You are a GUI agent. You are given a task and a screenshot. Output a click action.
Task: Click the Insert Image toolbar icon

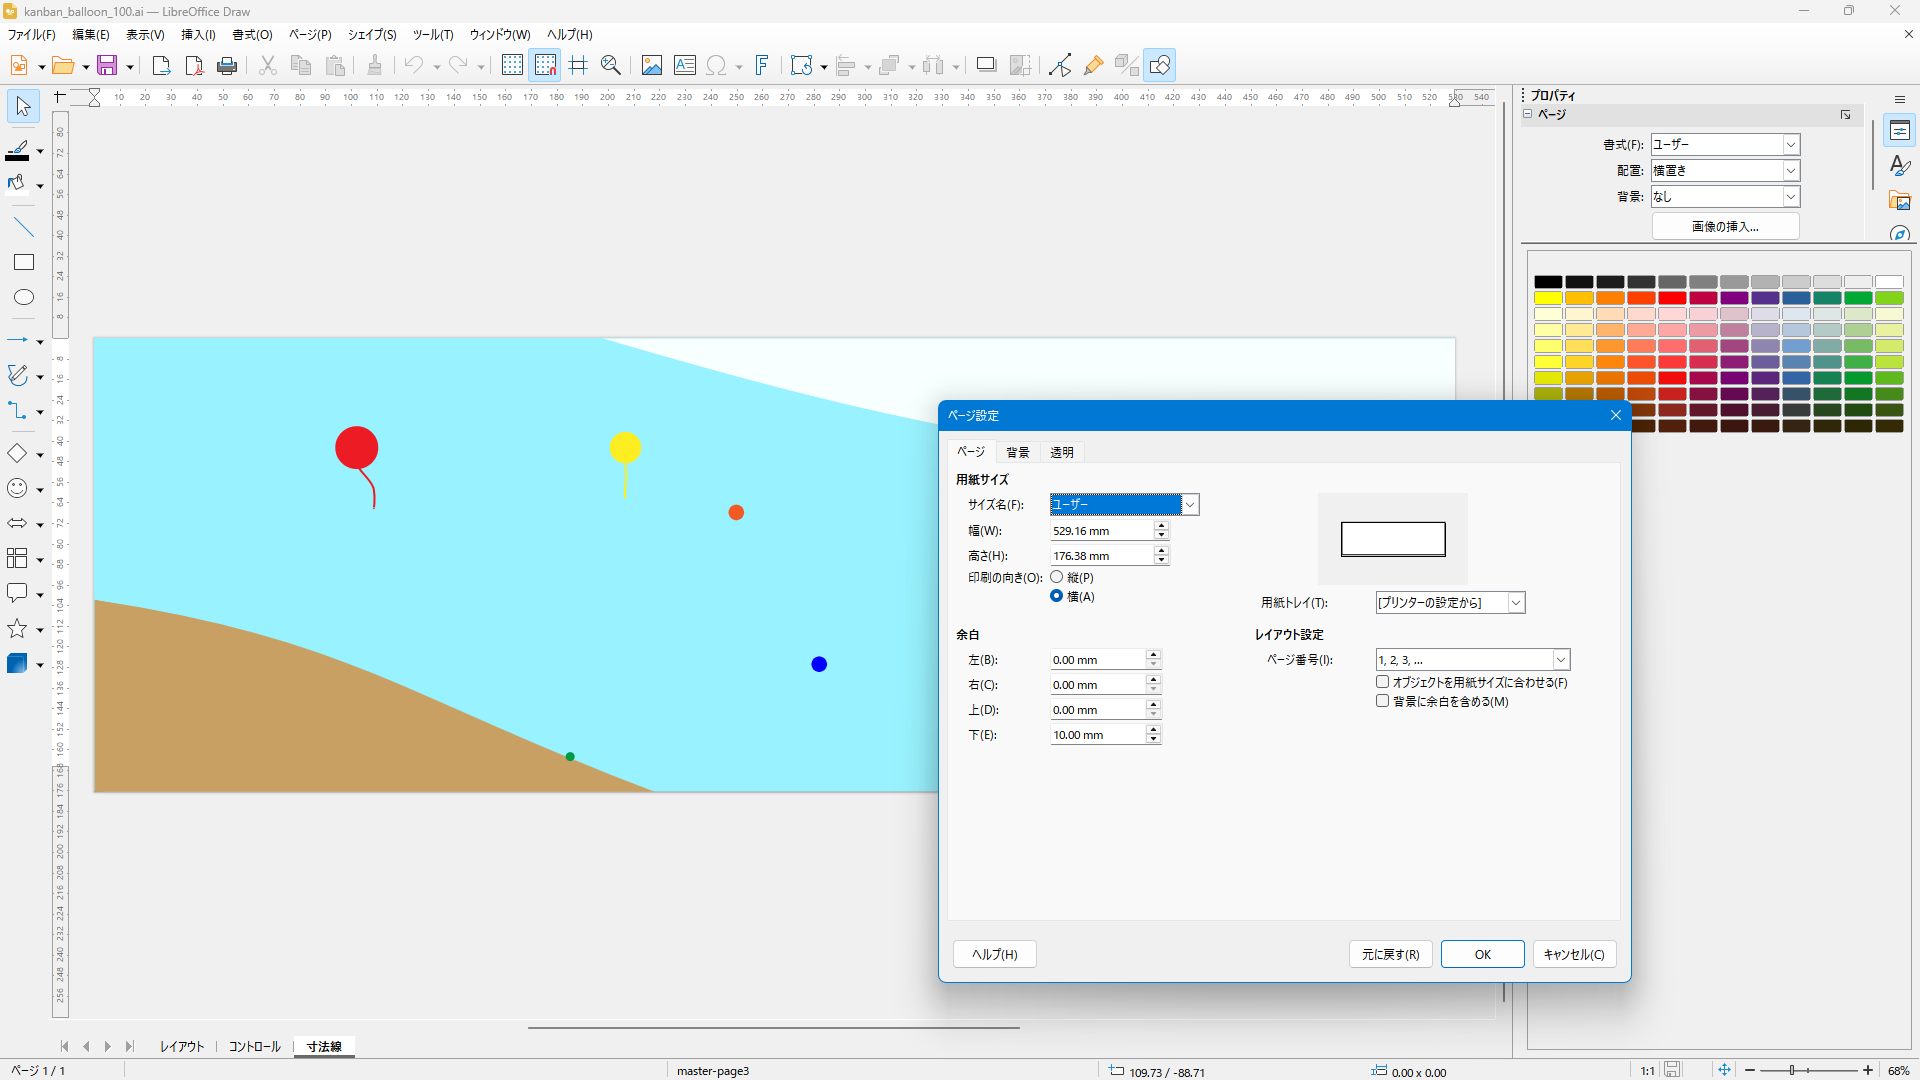click(651, 64)
